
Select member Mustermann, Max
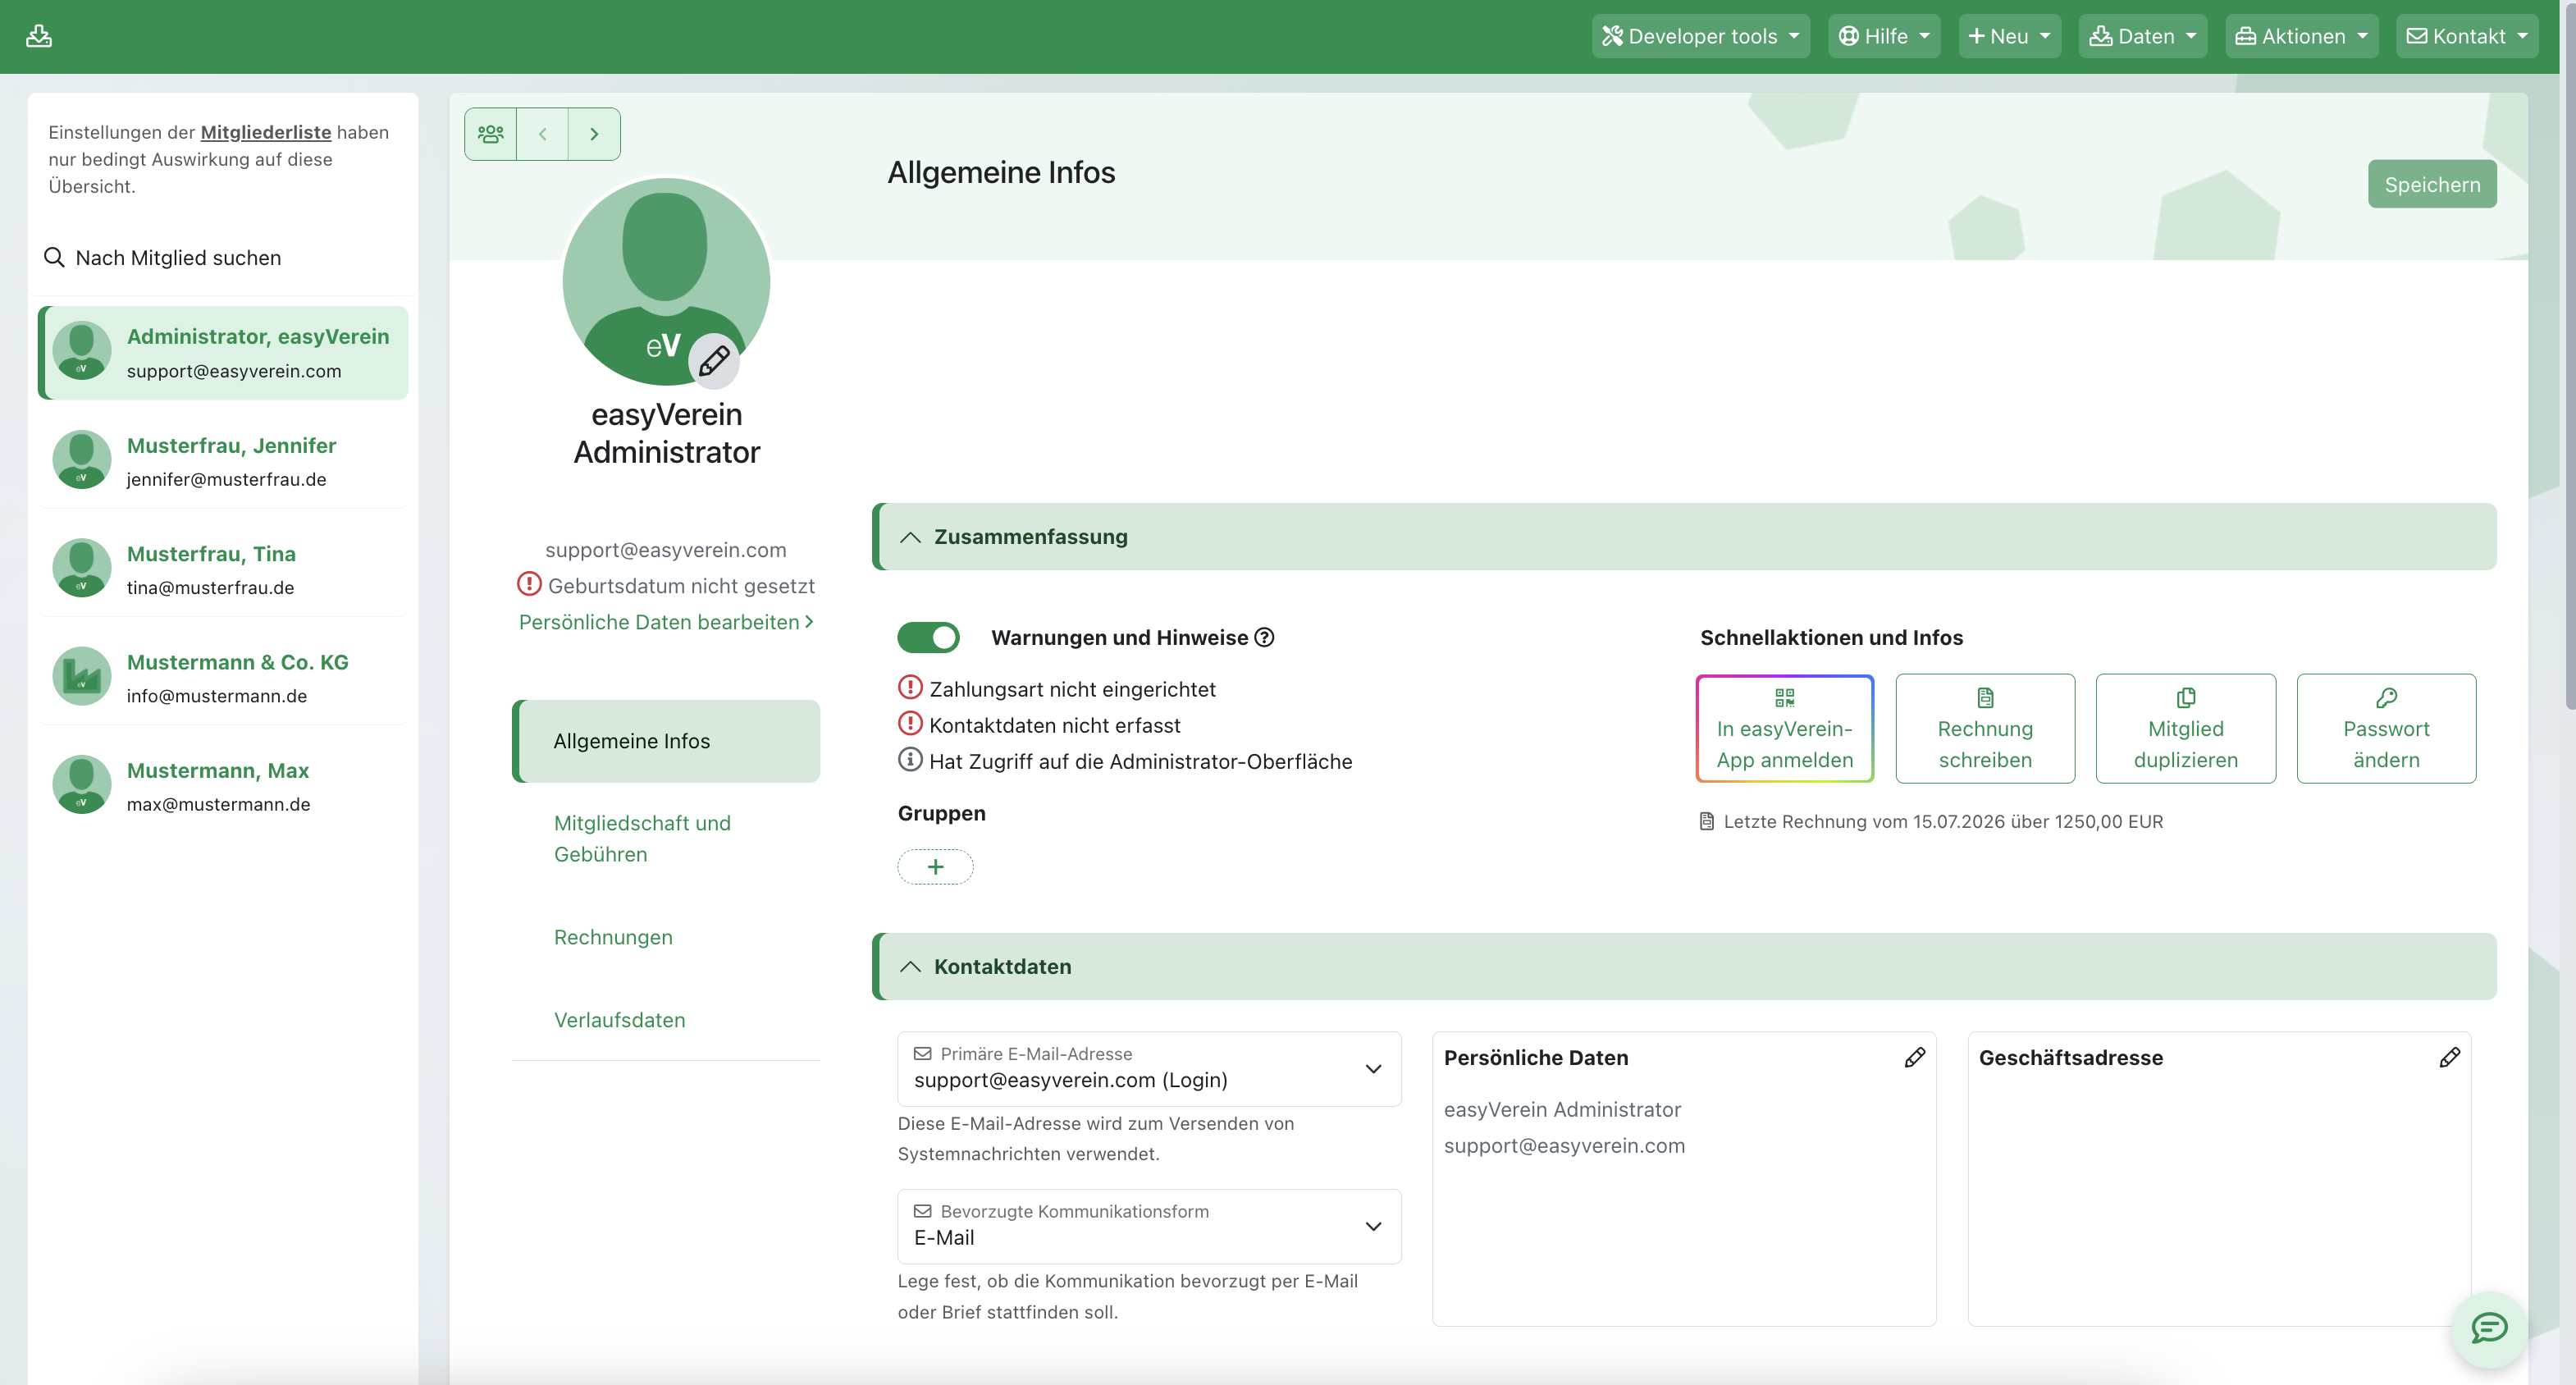(223, 785)
